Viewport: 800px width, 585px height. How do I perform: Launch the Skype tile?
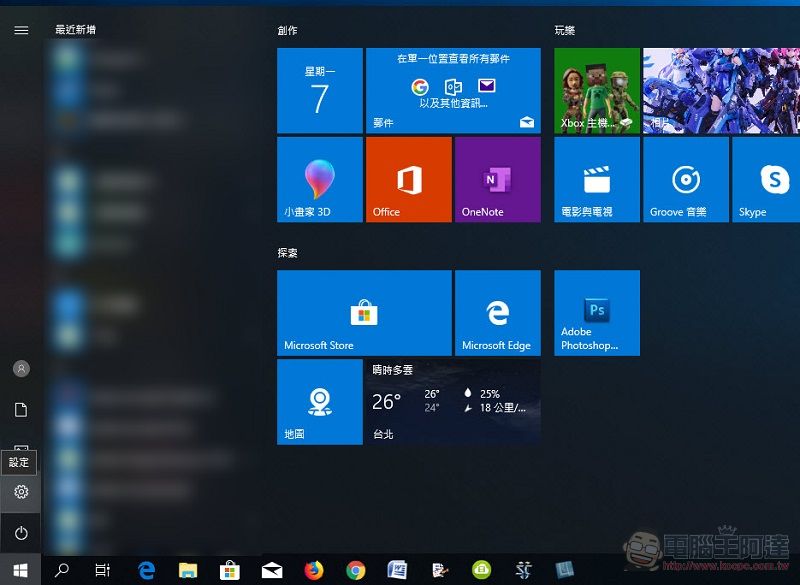coord(766,180)
